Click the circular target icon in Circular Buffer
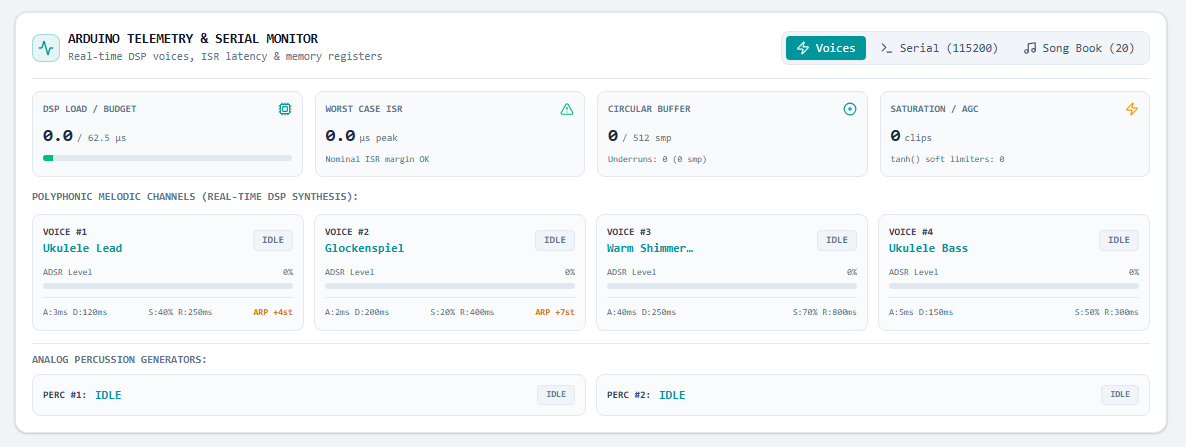This screenshot has width=1186, height=447. [849, 109]
